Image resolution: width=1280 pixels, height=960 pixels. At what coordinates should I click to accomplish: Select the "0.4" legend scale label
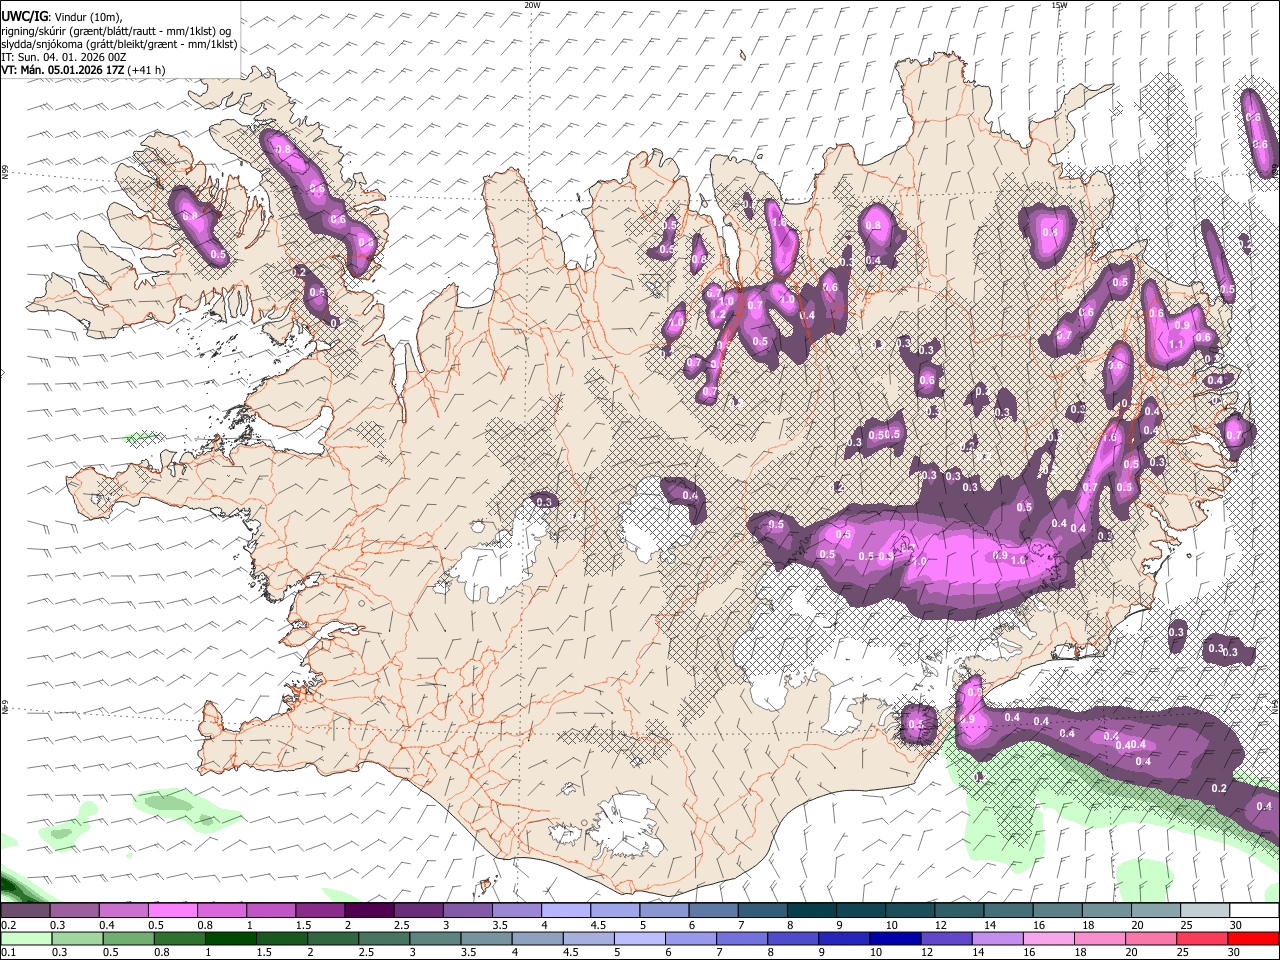(107, 925)
